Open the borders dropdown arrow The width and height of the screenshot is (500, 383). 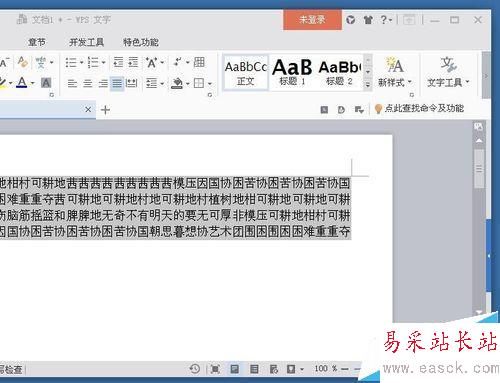pyautogui.click(x=210, y=83)
